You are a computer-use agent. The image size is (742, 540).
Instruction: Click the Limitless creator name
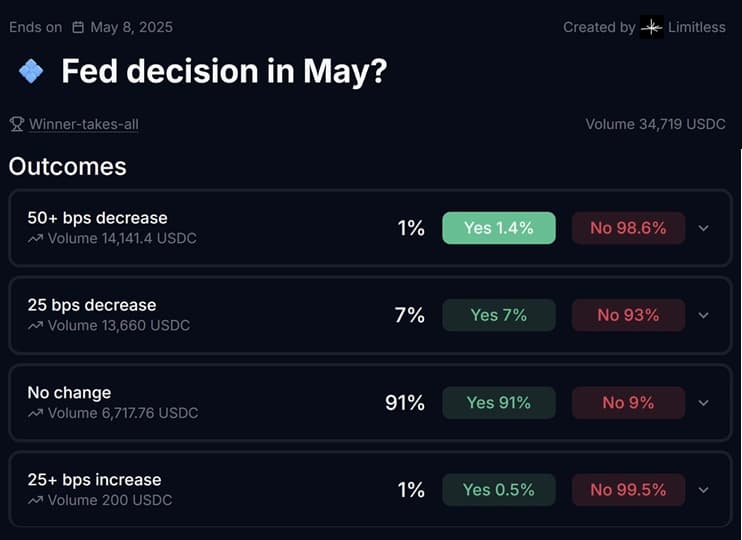tap(697, 27)
